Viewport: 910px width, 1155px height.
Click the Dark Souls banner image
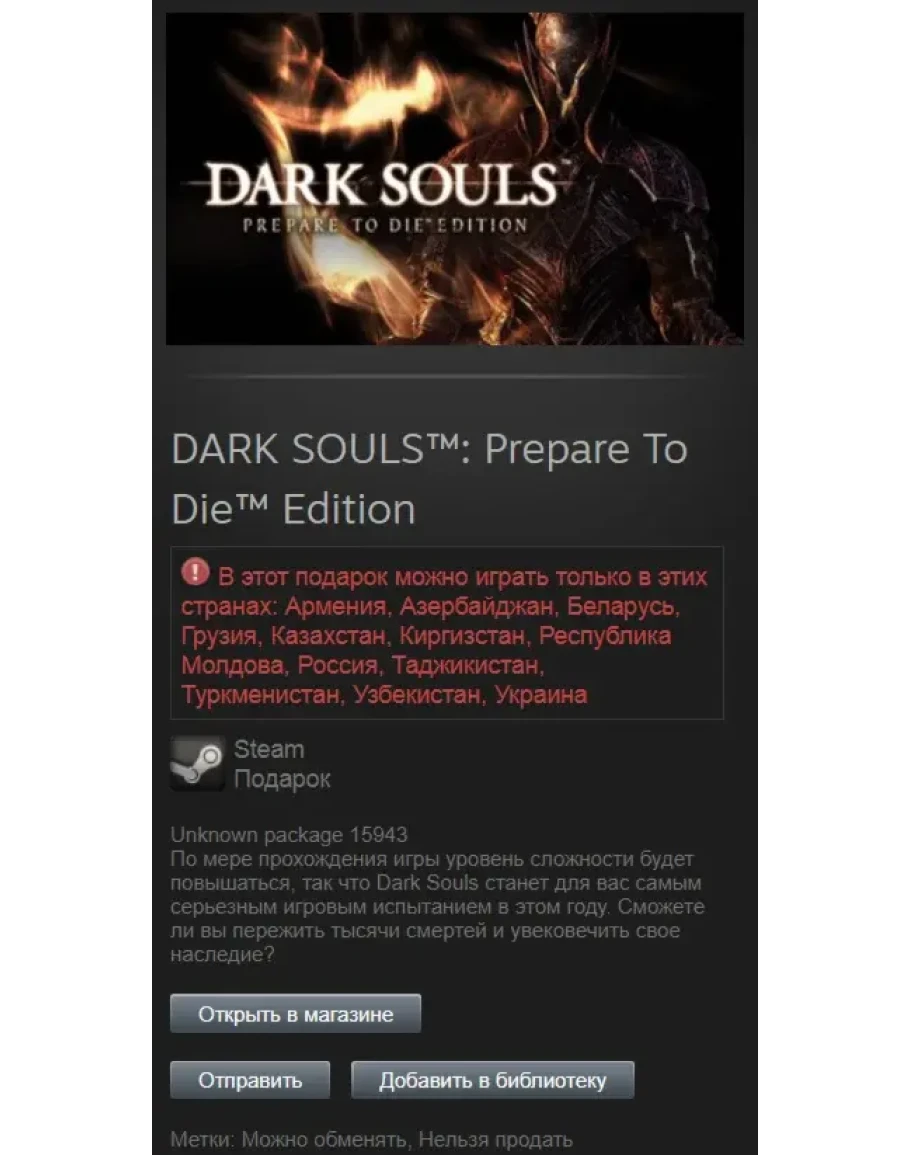[x=455, y=178]
